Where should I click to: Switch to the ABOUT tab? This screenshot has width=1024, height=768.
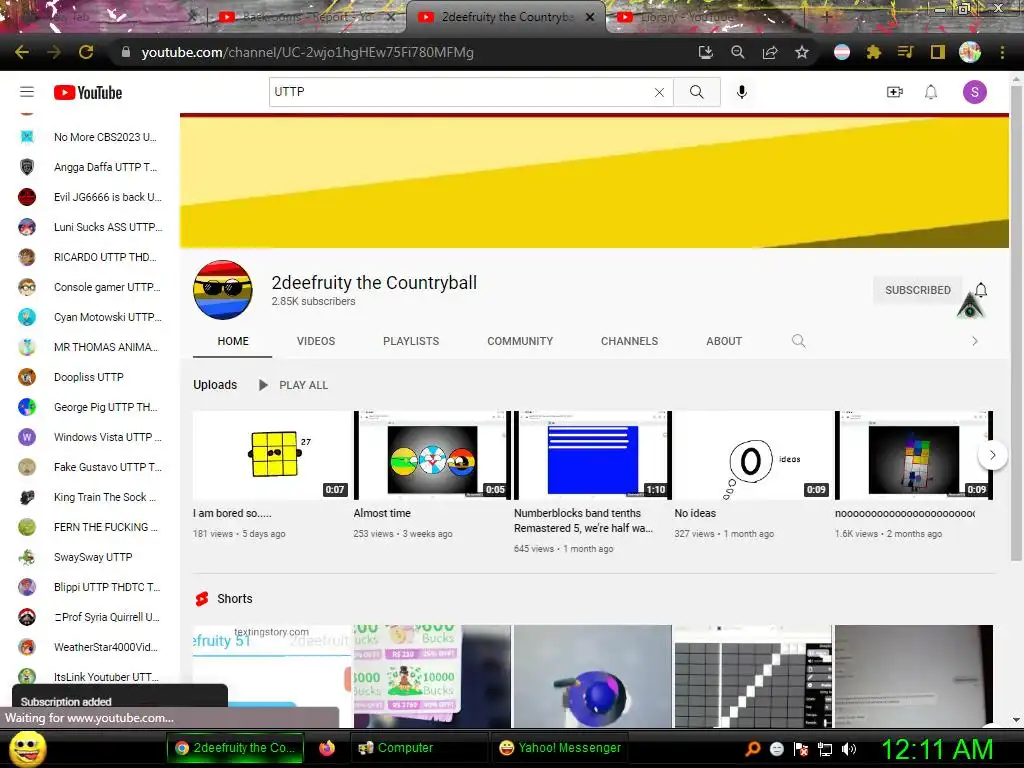724,341
